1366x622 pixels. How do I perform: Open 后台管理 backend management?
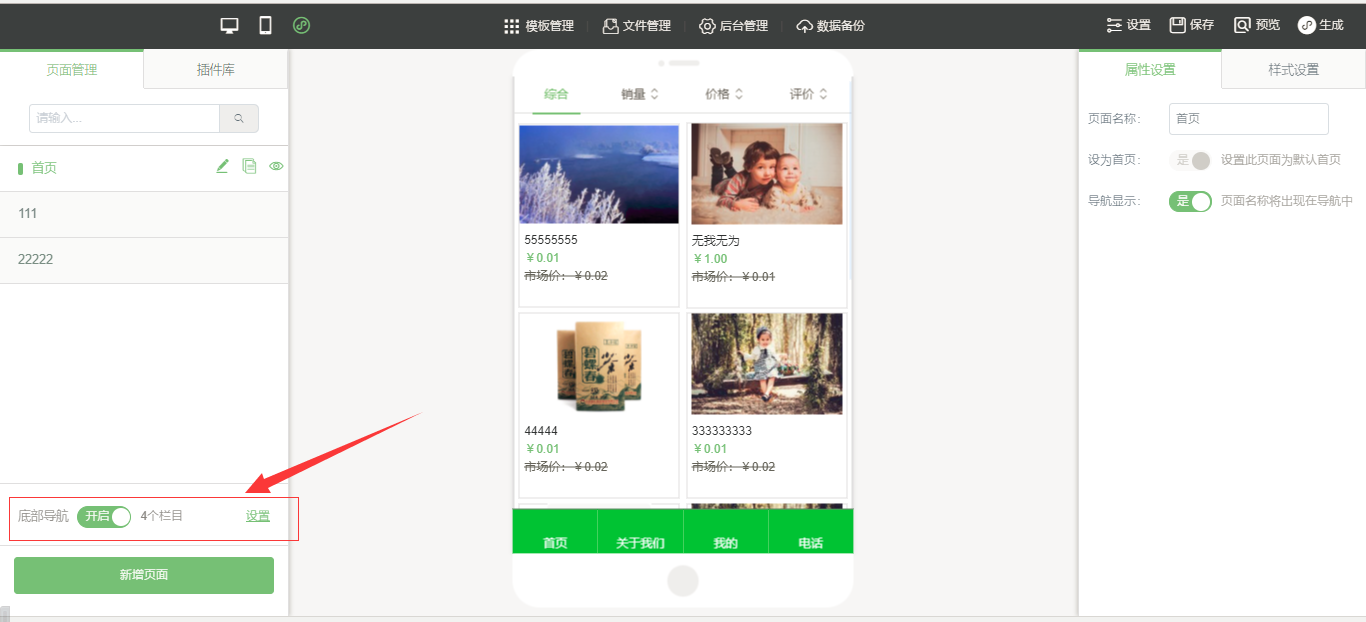click(733, 26)
